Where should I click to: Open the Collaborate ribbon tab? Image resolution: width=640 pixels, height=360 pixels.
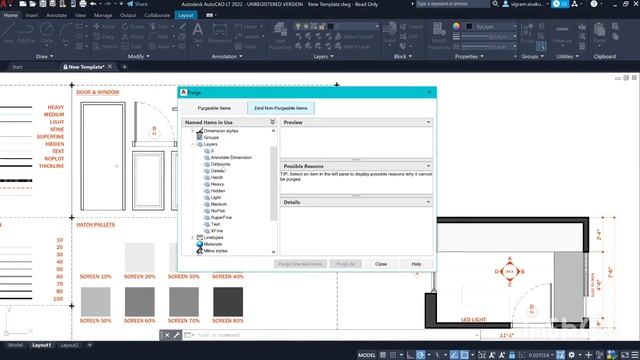157,15
